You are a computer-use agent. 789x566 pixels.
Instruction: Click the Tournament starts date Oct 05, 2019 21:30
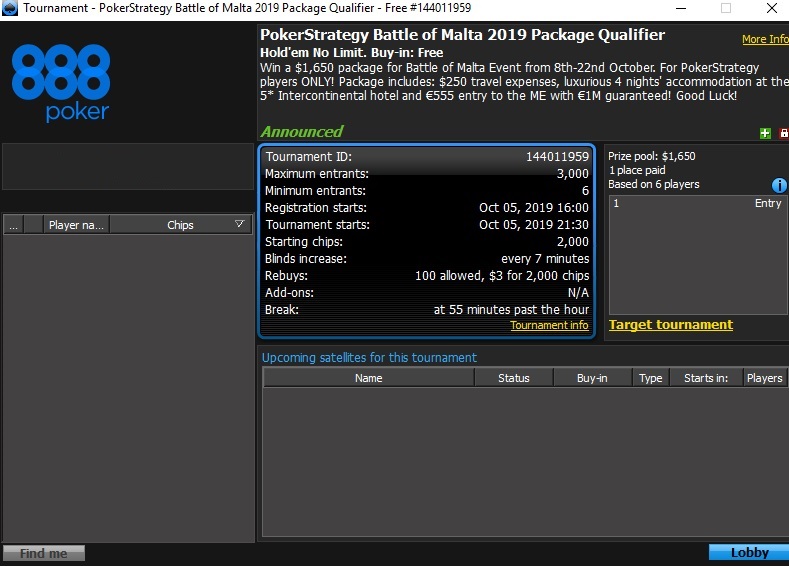tap(533, 224)
